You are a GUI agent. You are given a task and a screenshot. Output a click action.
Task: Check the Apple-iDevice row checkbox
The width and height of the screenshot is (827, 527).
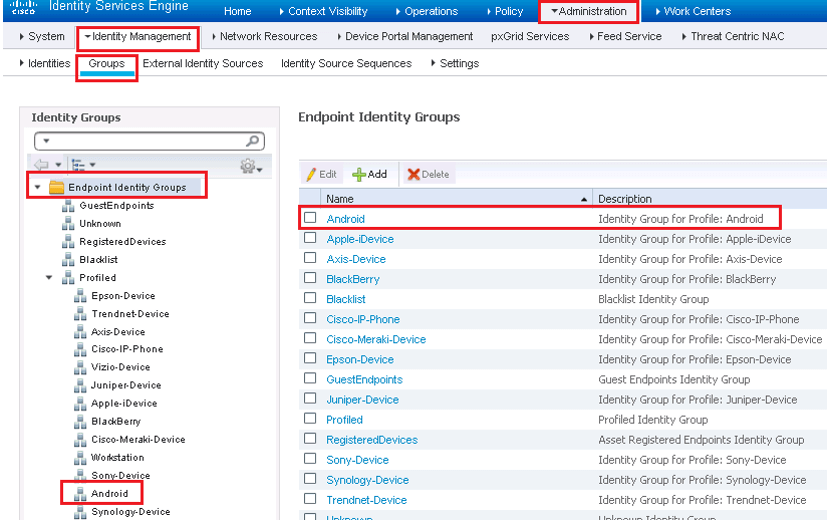[310, 238]
